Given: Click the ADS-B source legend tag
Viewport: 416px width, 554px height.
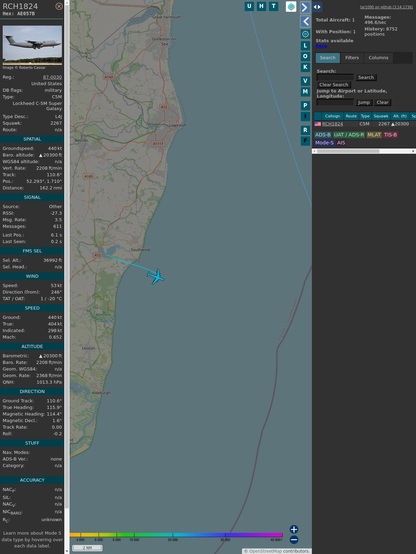Looking at the screenshot, I should [x=323, y=135].
